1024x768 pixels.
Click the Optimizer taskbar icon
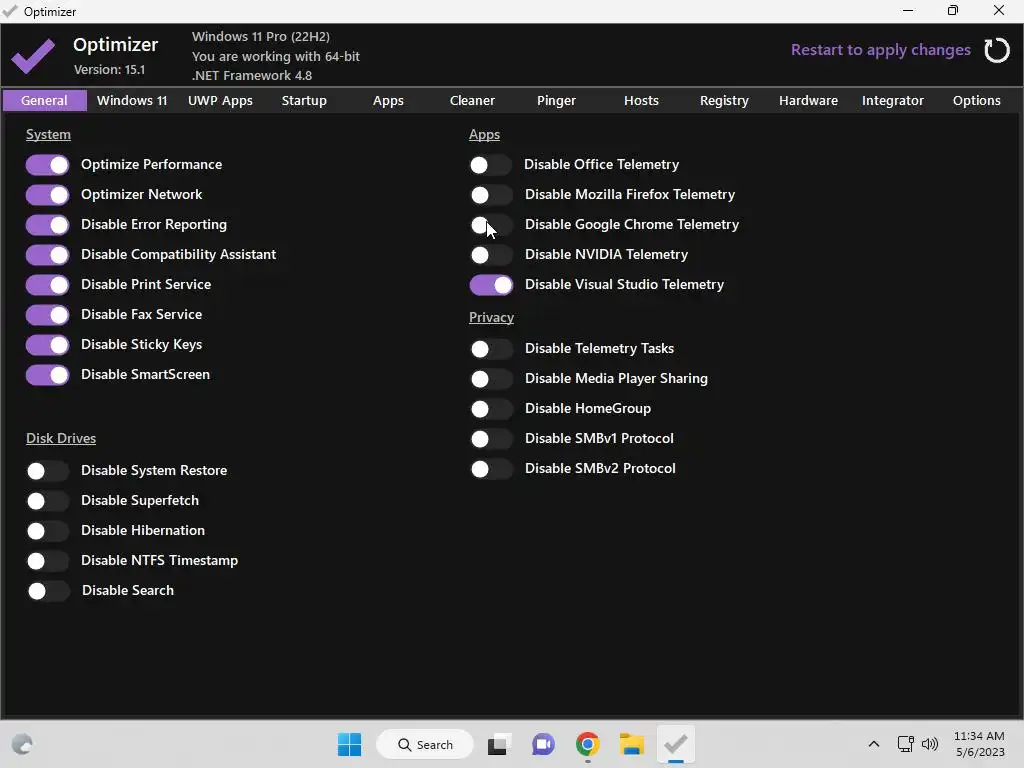point(675,744)
